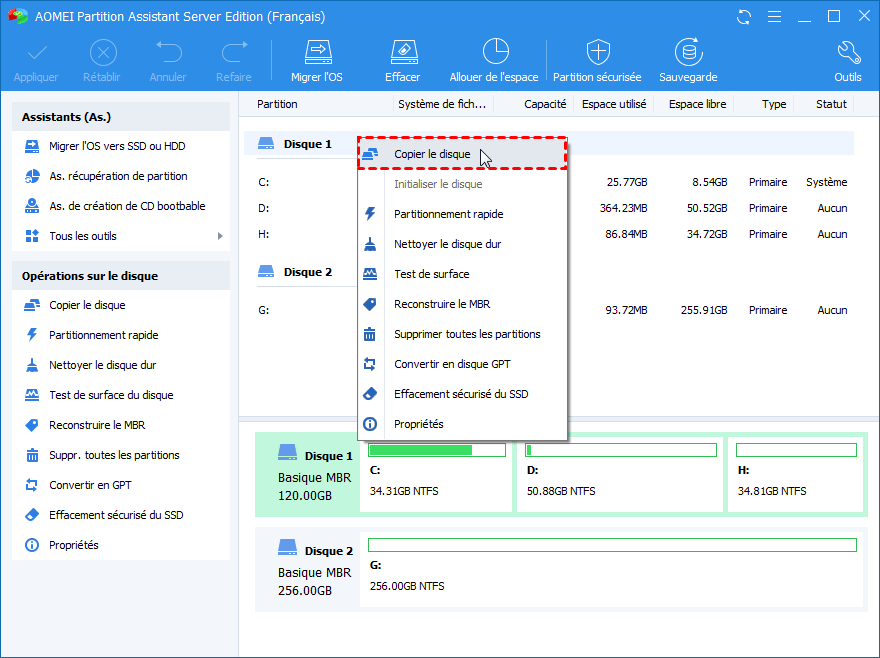Click the G: partition usage bar
The height and width of the screenshot is (658, 880).
[612, 545]
